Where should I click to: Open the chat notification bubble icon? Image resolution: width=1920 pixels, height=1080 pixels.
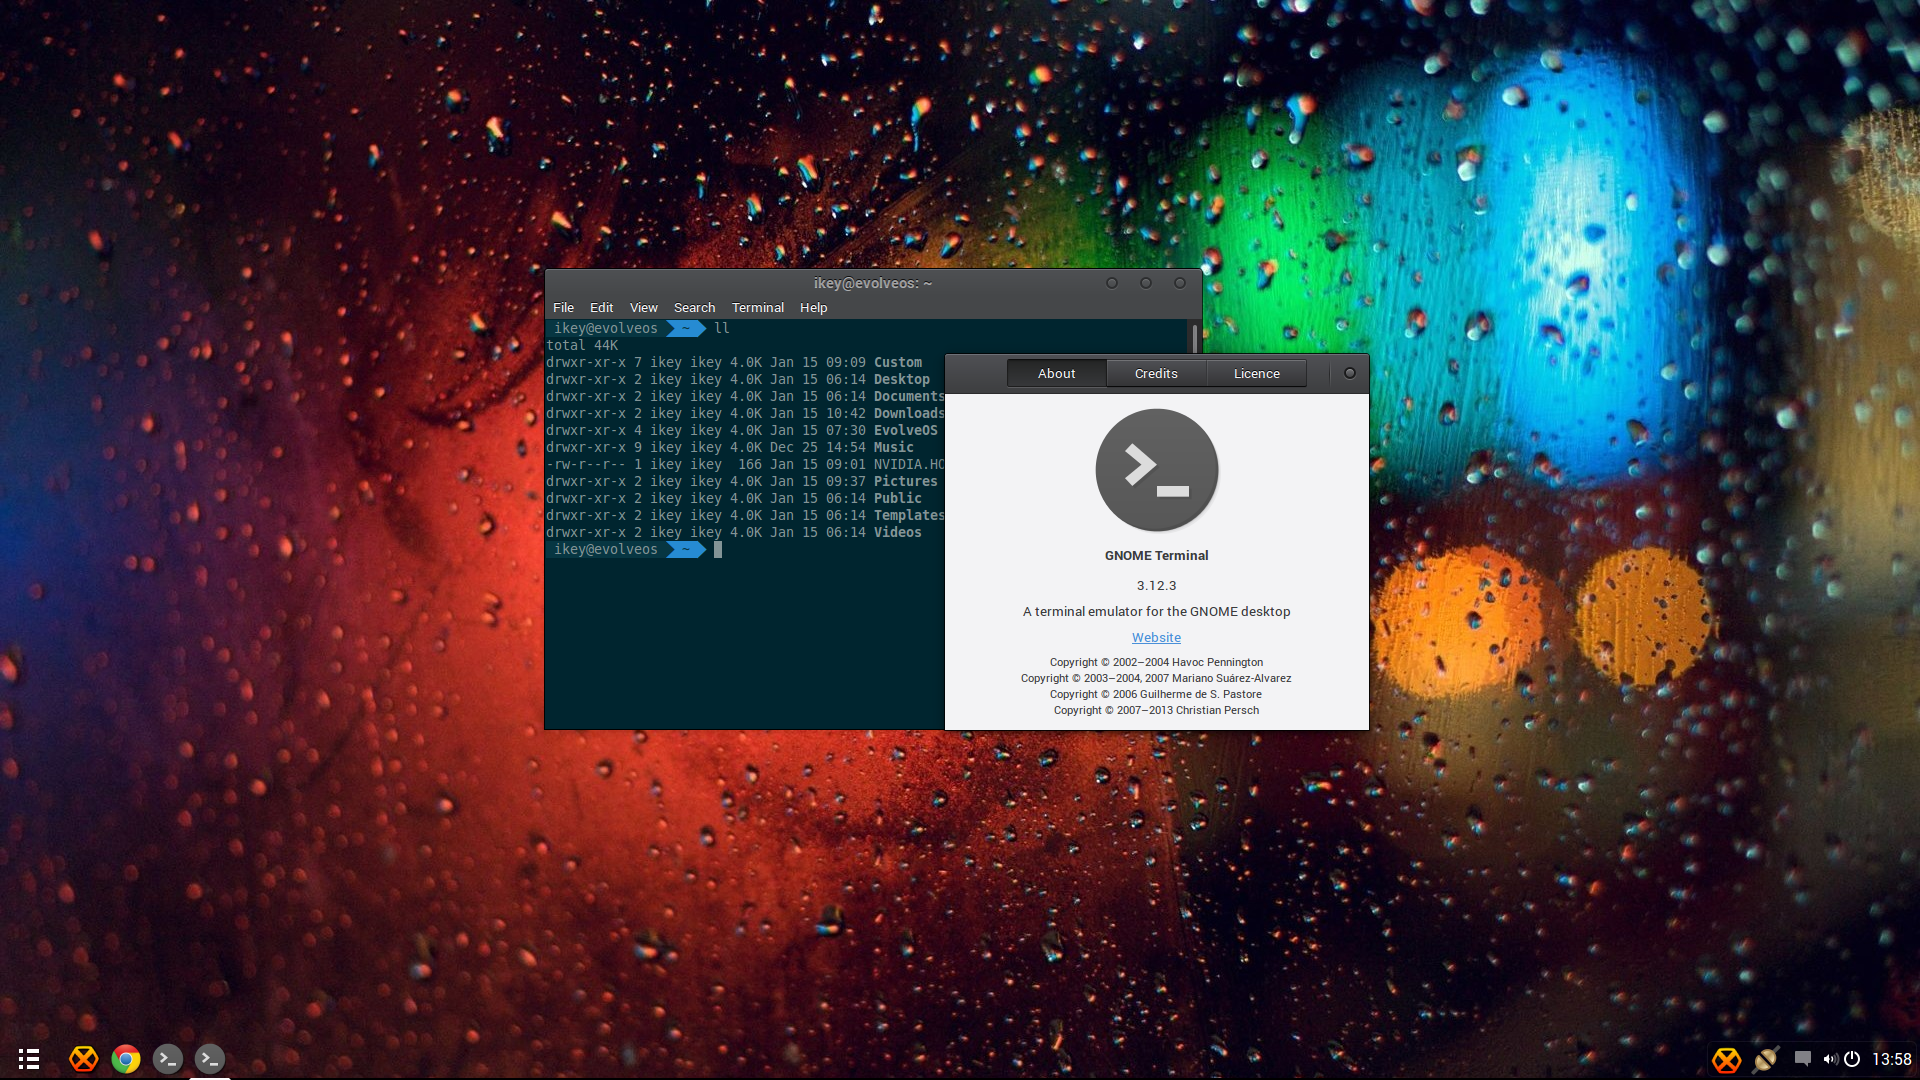1802,1058
